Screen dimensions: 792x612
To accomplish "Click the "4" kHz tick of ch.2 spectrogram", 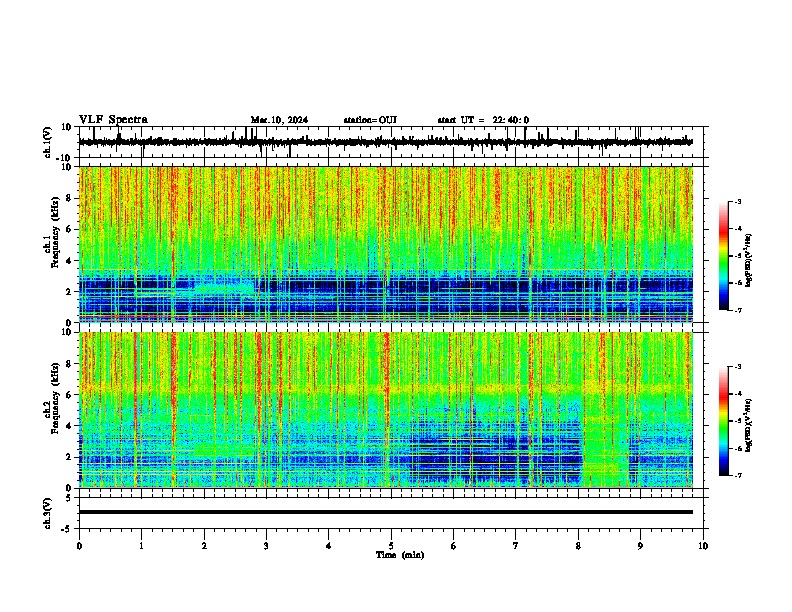I will pos(69,426).
